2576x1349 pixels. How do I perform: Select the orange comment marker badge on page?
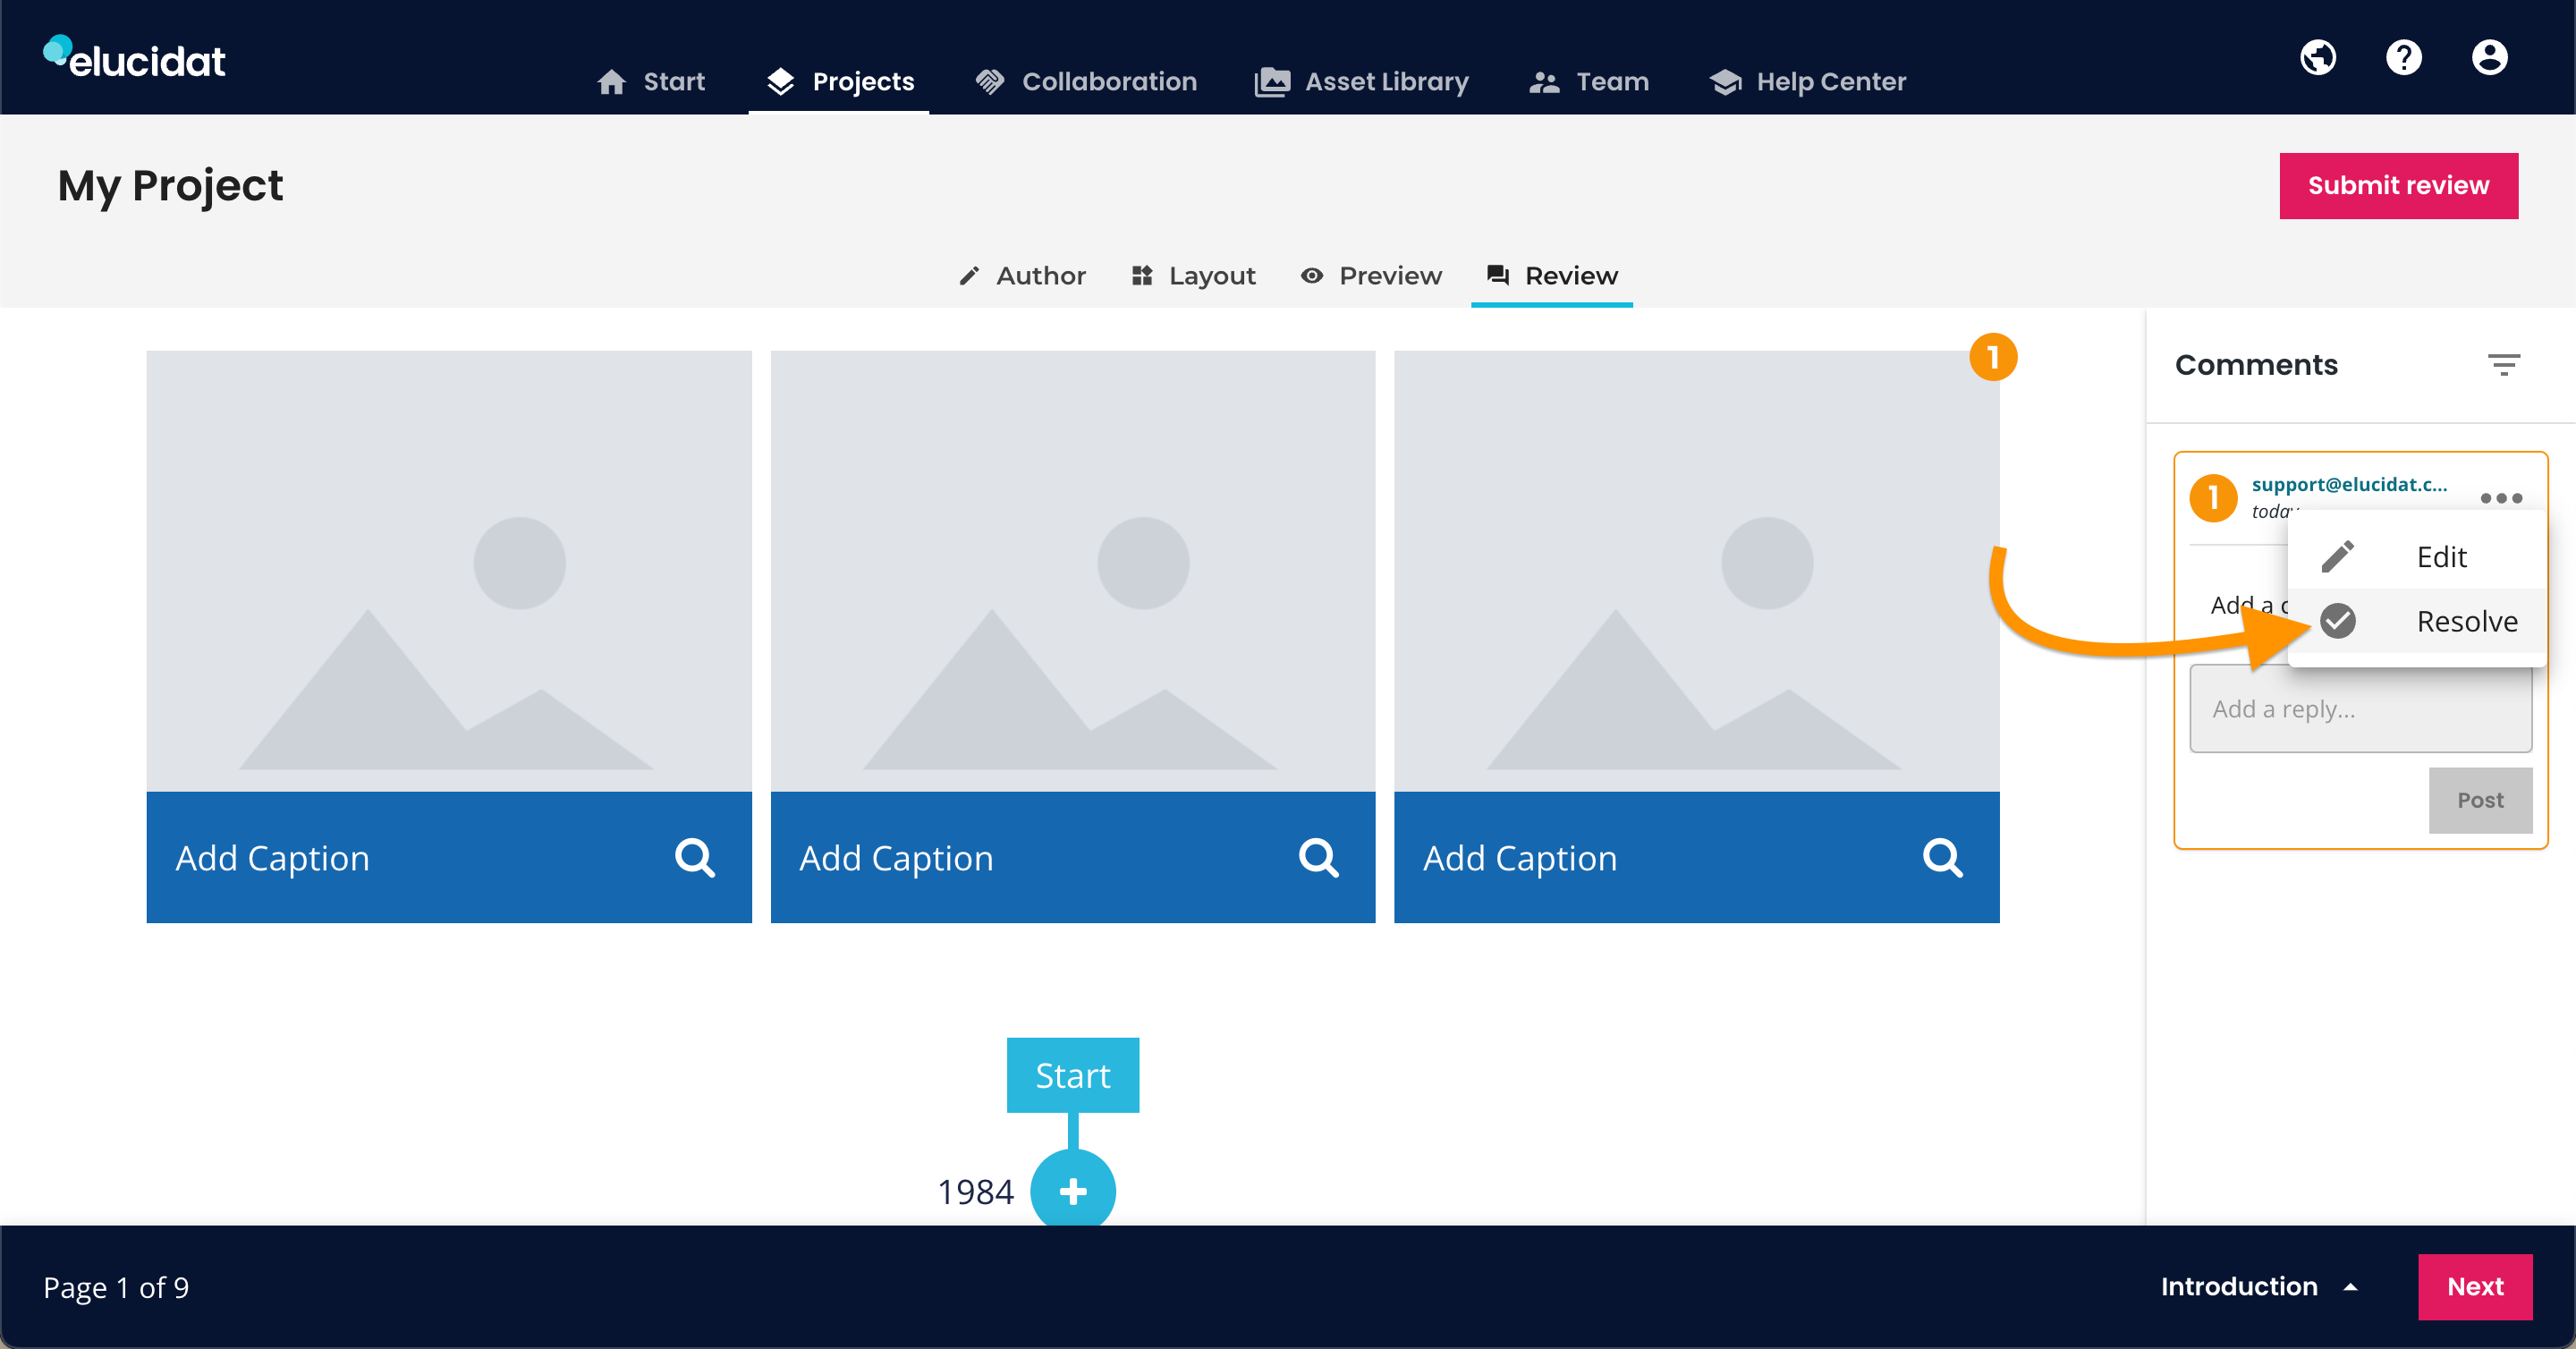[1993, 357]
